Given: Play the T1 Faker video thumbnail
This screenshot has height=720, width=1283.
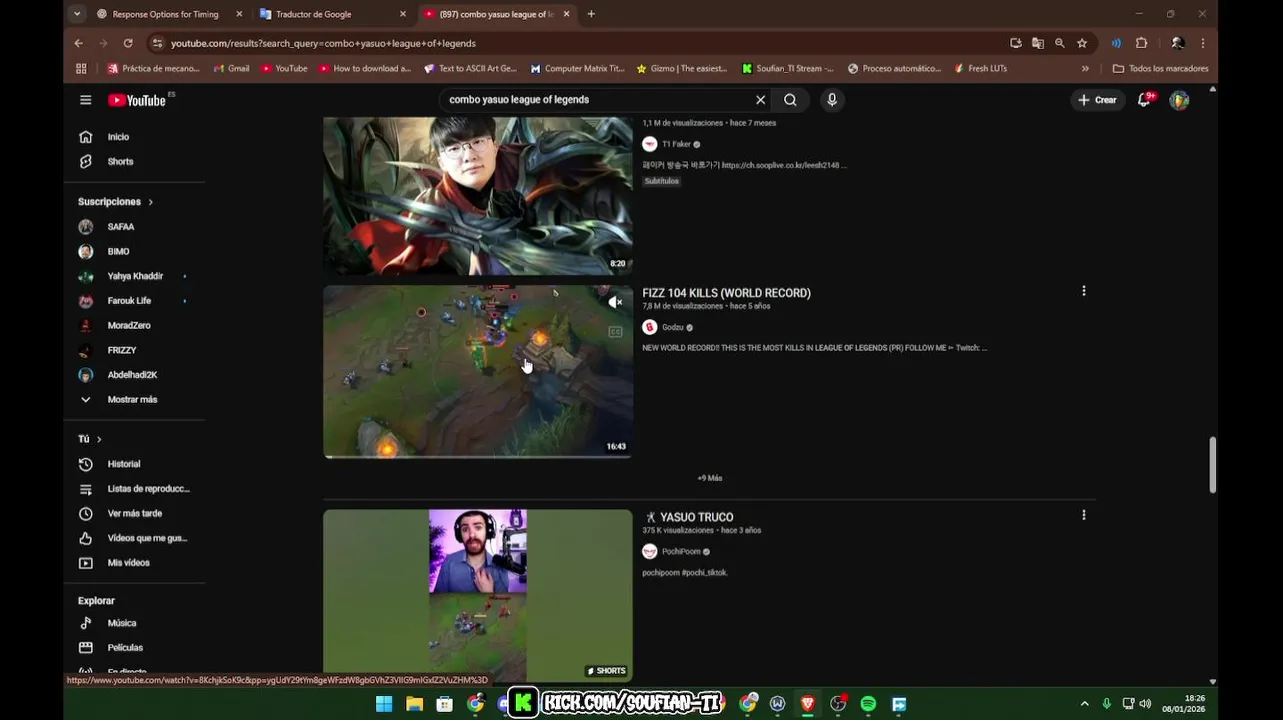Looking at the screenshot, I should pyautogui.click(x=478, y=196).
